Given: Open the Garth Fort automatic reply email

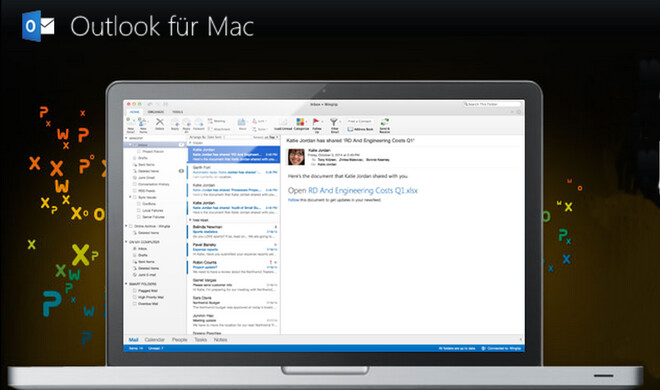Looking at the screenshot, I should [234, 172].
